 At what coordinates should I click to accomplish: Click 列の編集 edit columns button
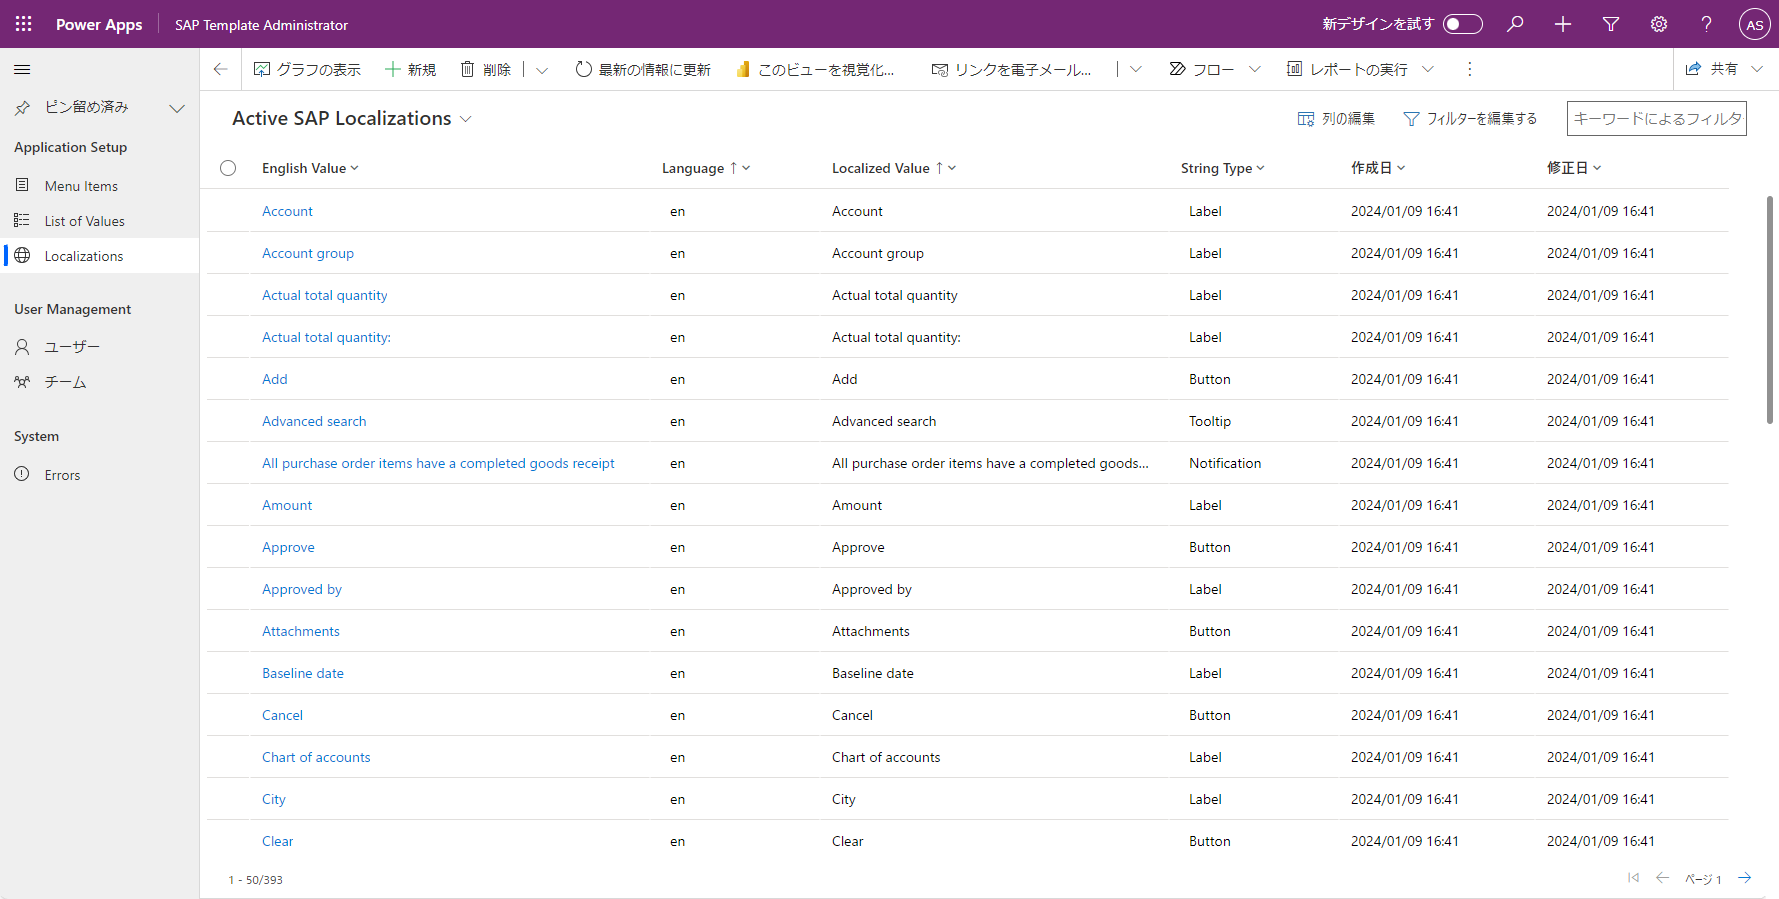click(1337, 118)
